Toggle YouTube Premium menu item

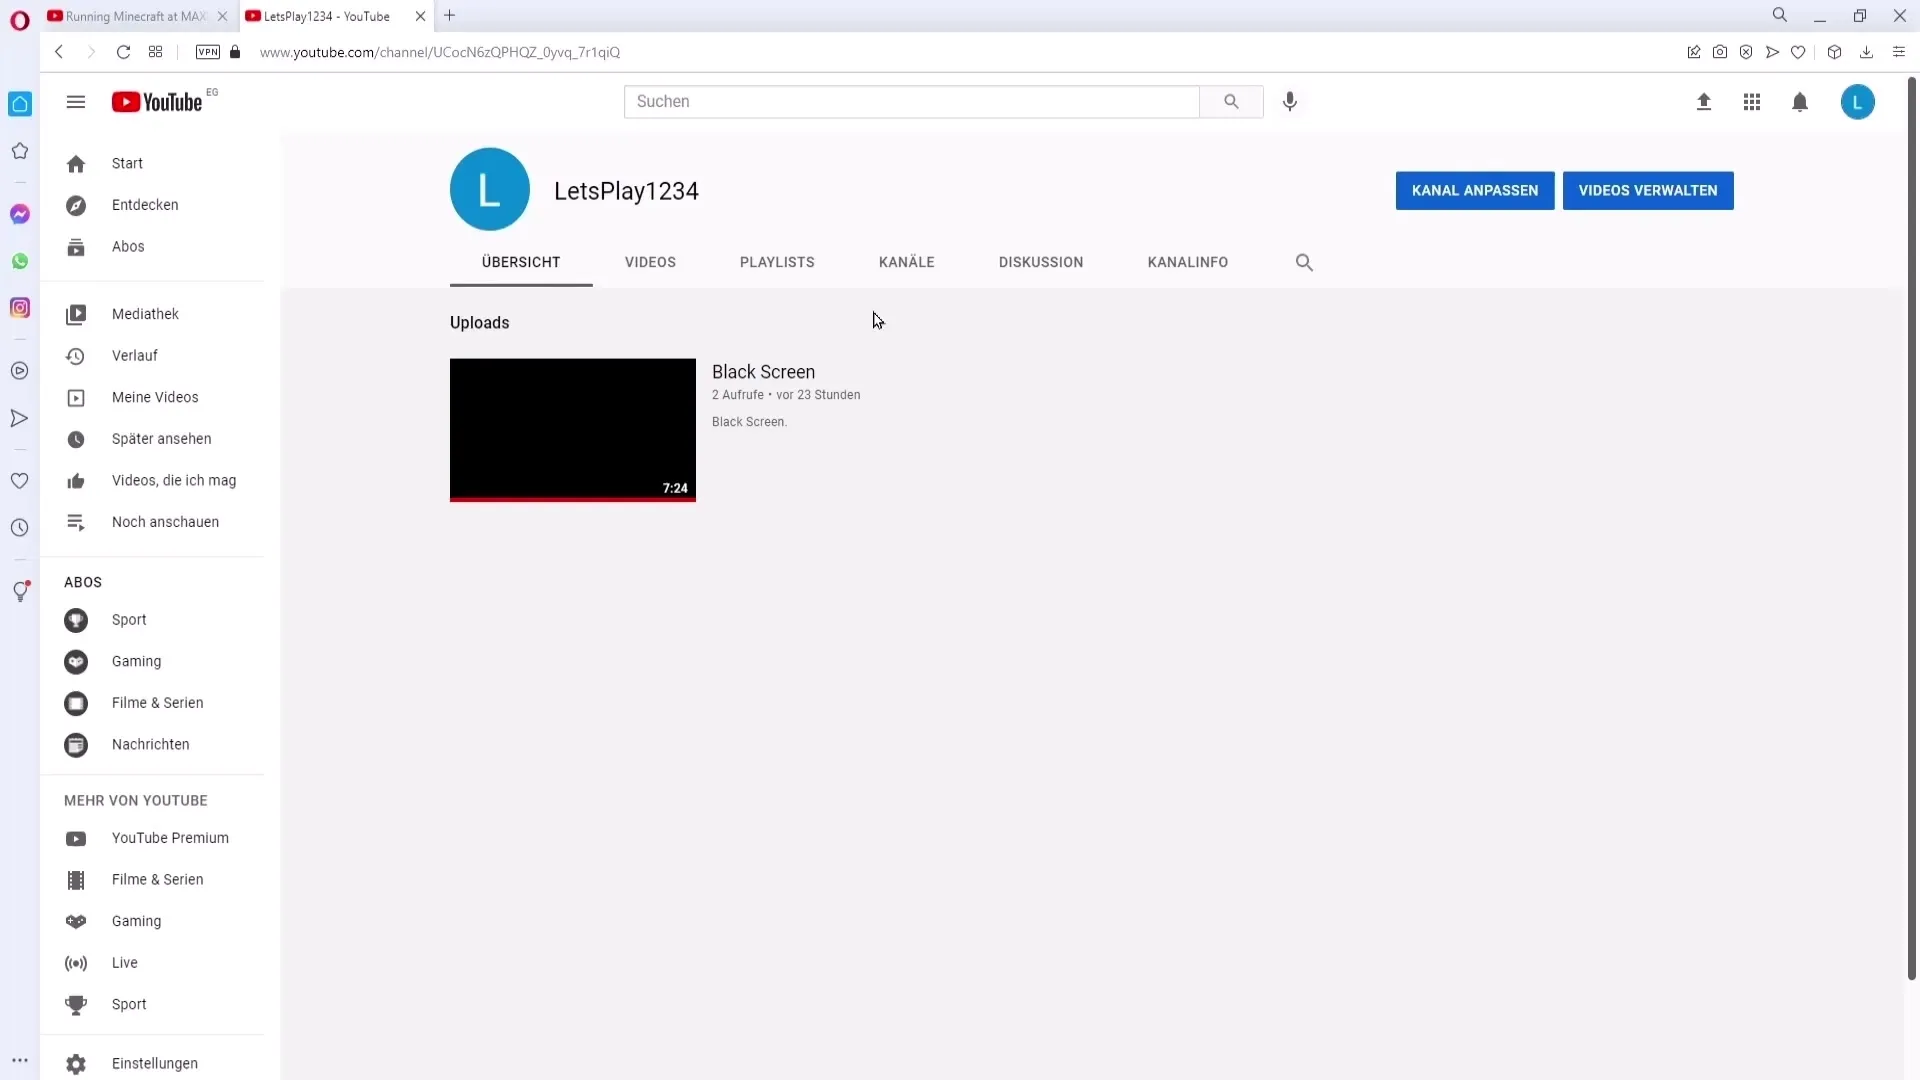click(x=169, y=837)
